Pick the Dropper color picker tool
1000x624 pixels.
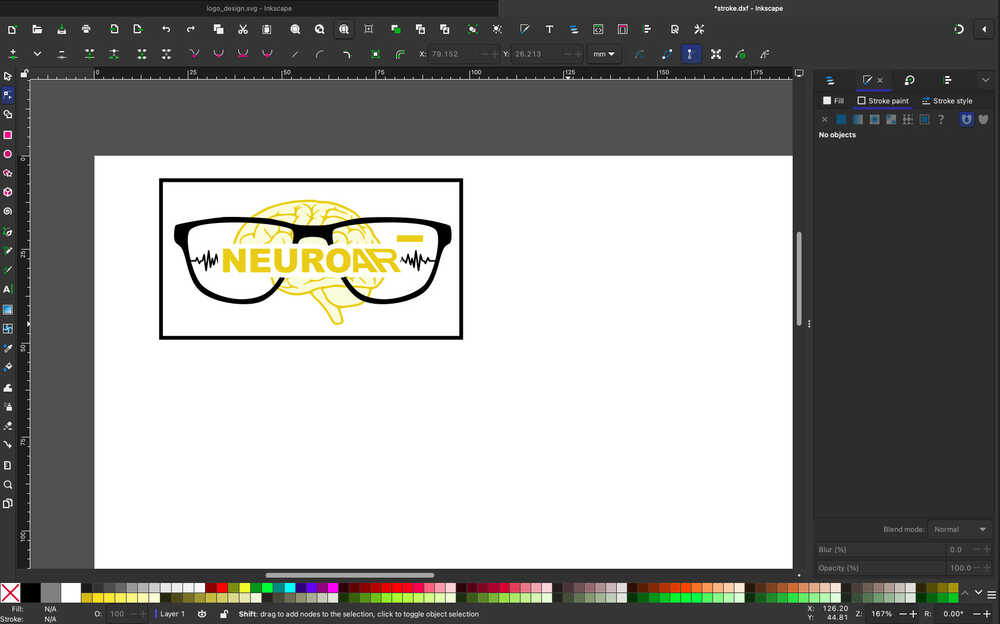8,348
